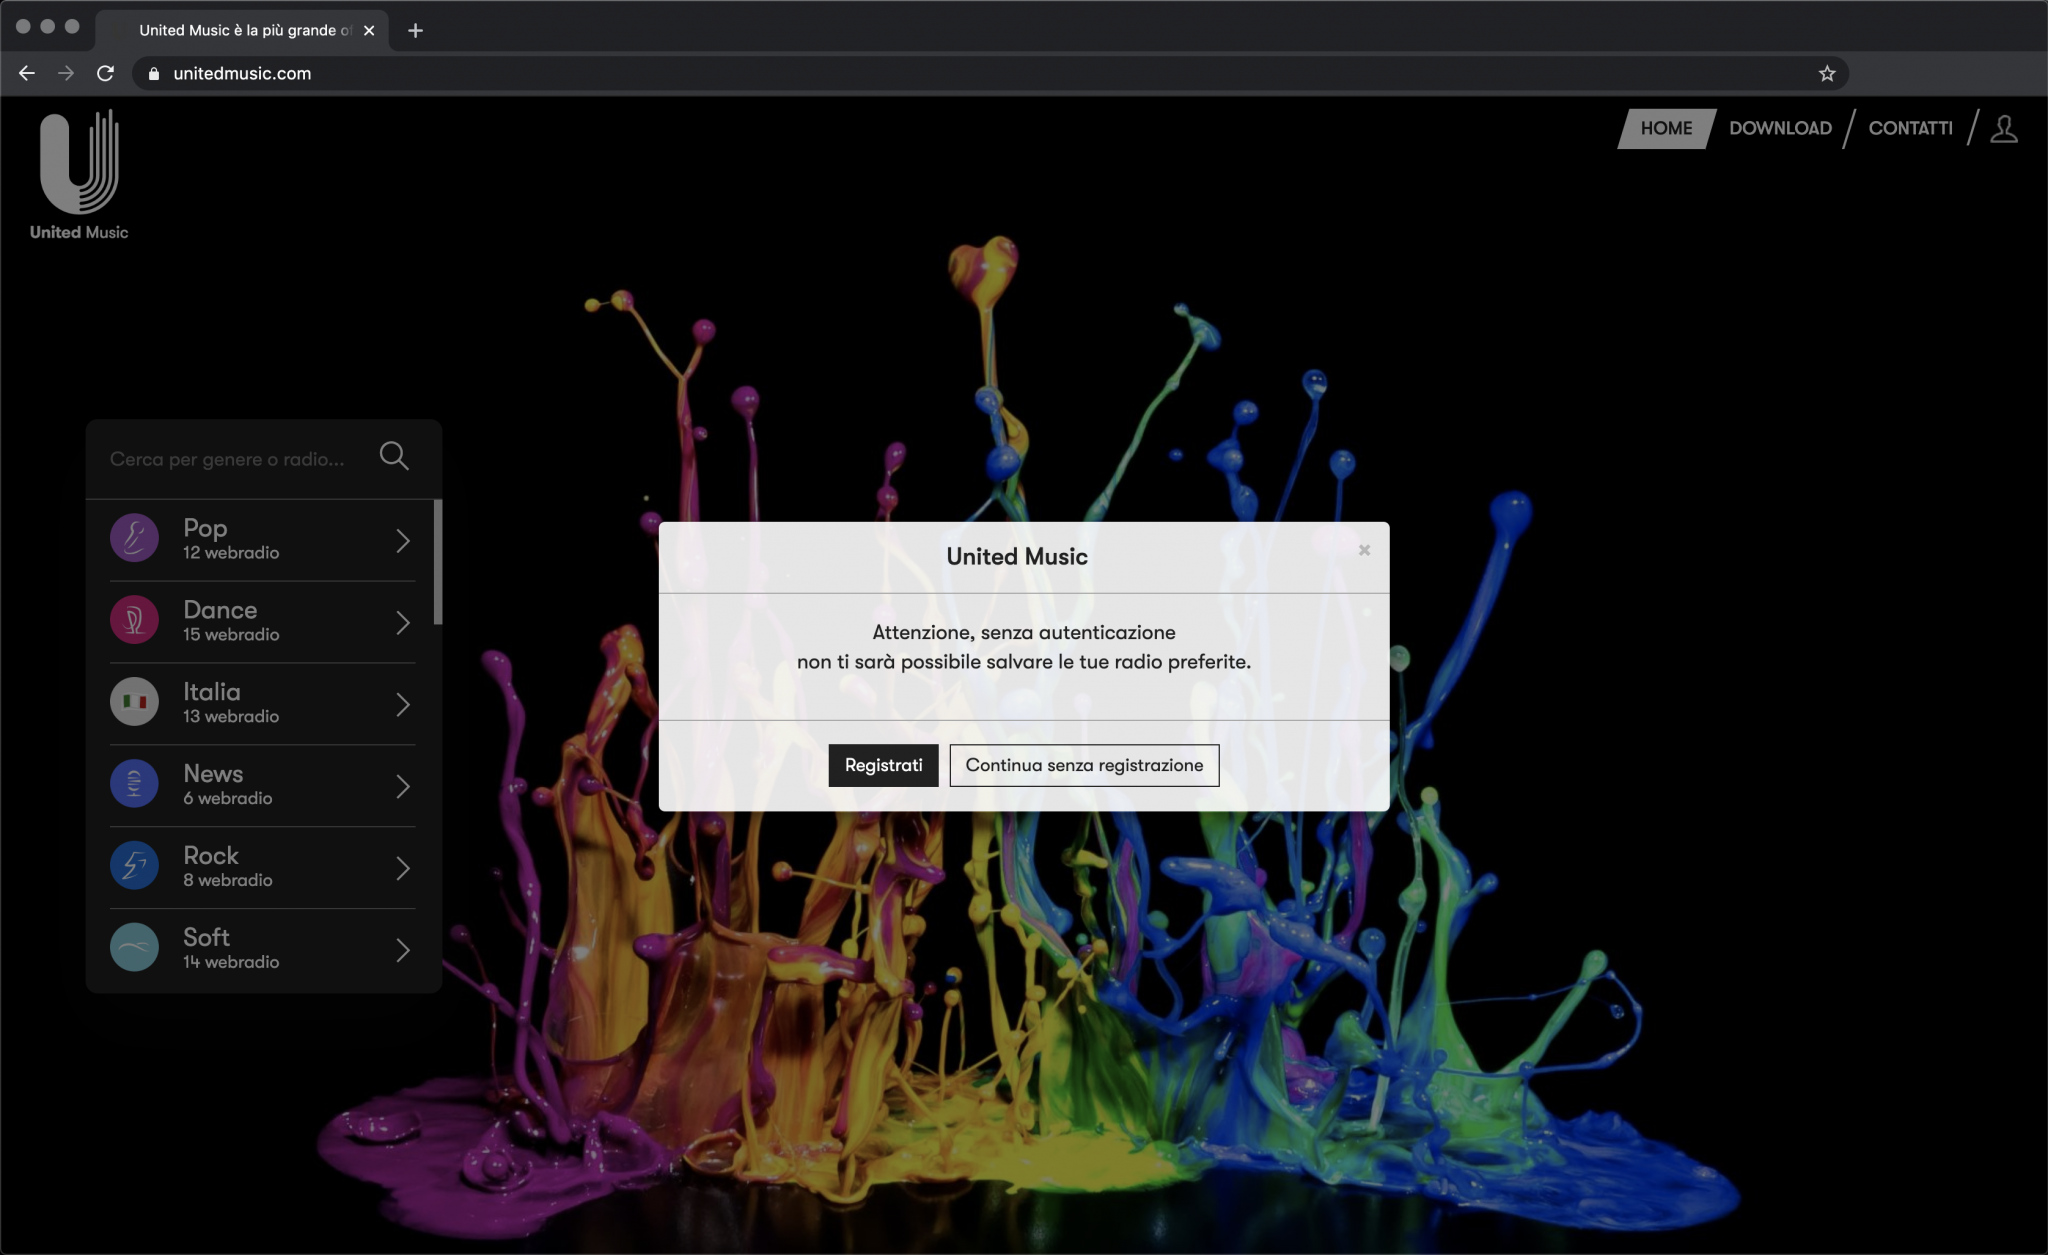Click the search magnifier icon
This screenshot has width=2048, height=1255.
pyautogui.click(x=394, y=457)
